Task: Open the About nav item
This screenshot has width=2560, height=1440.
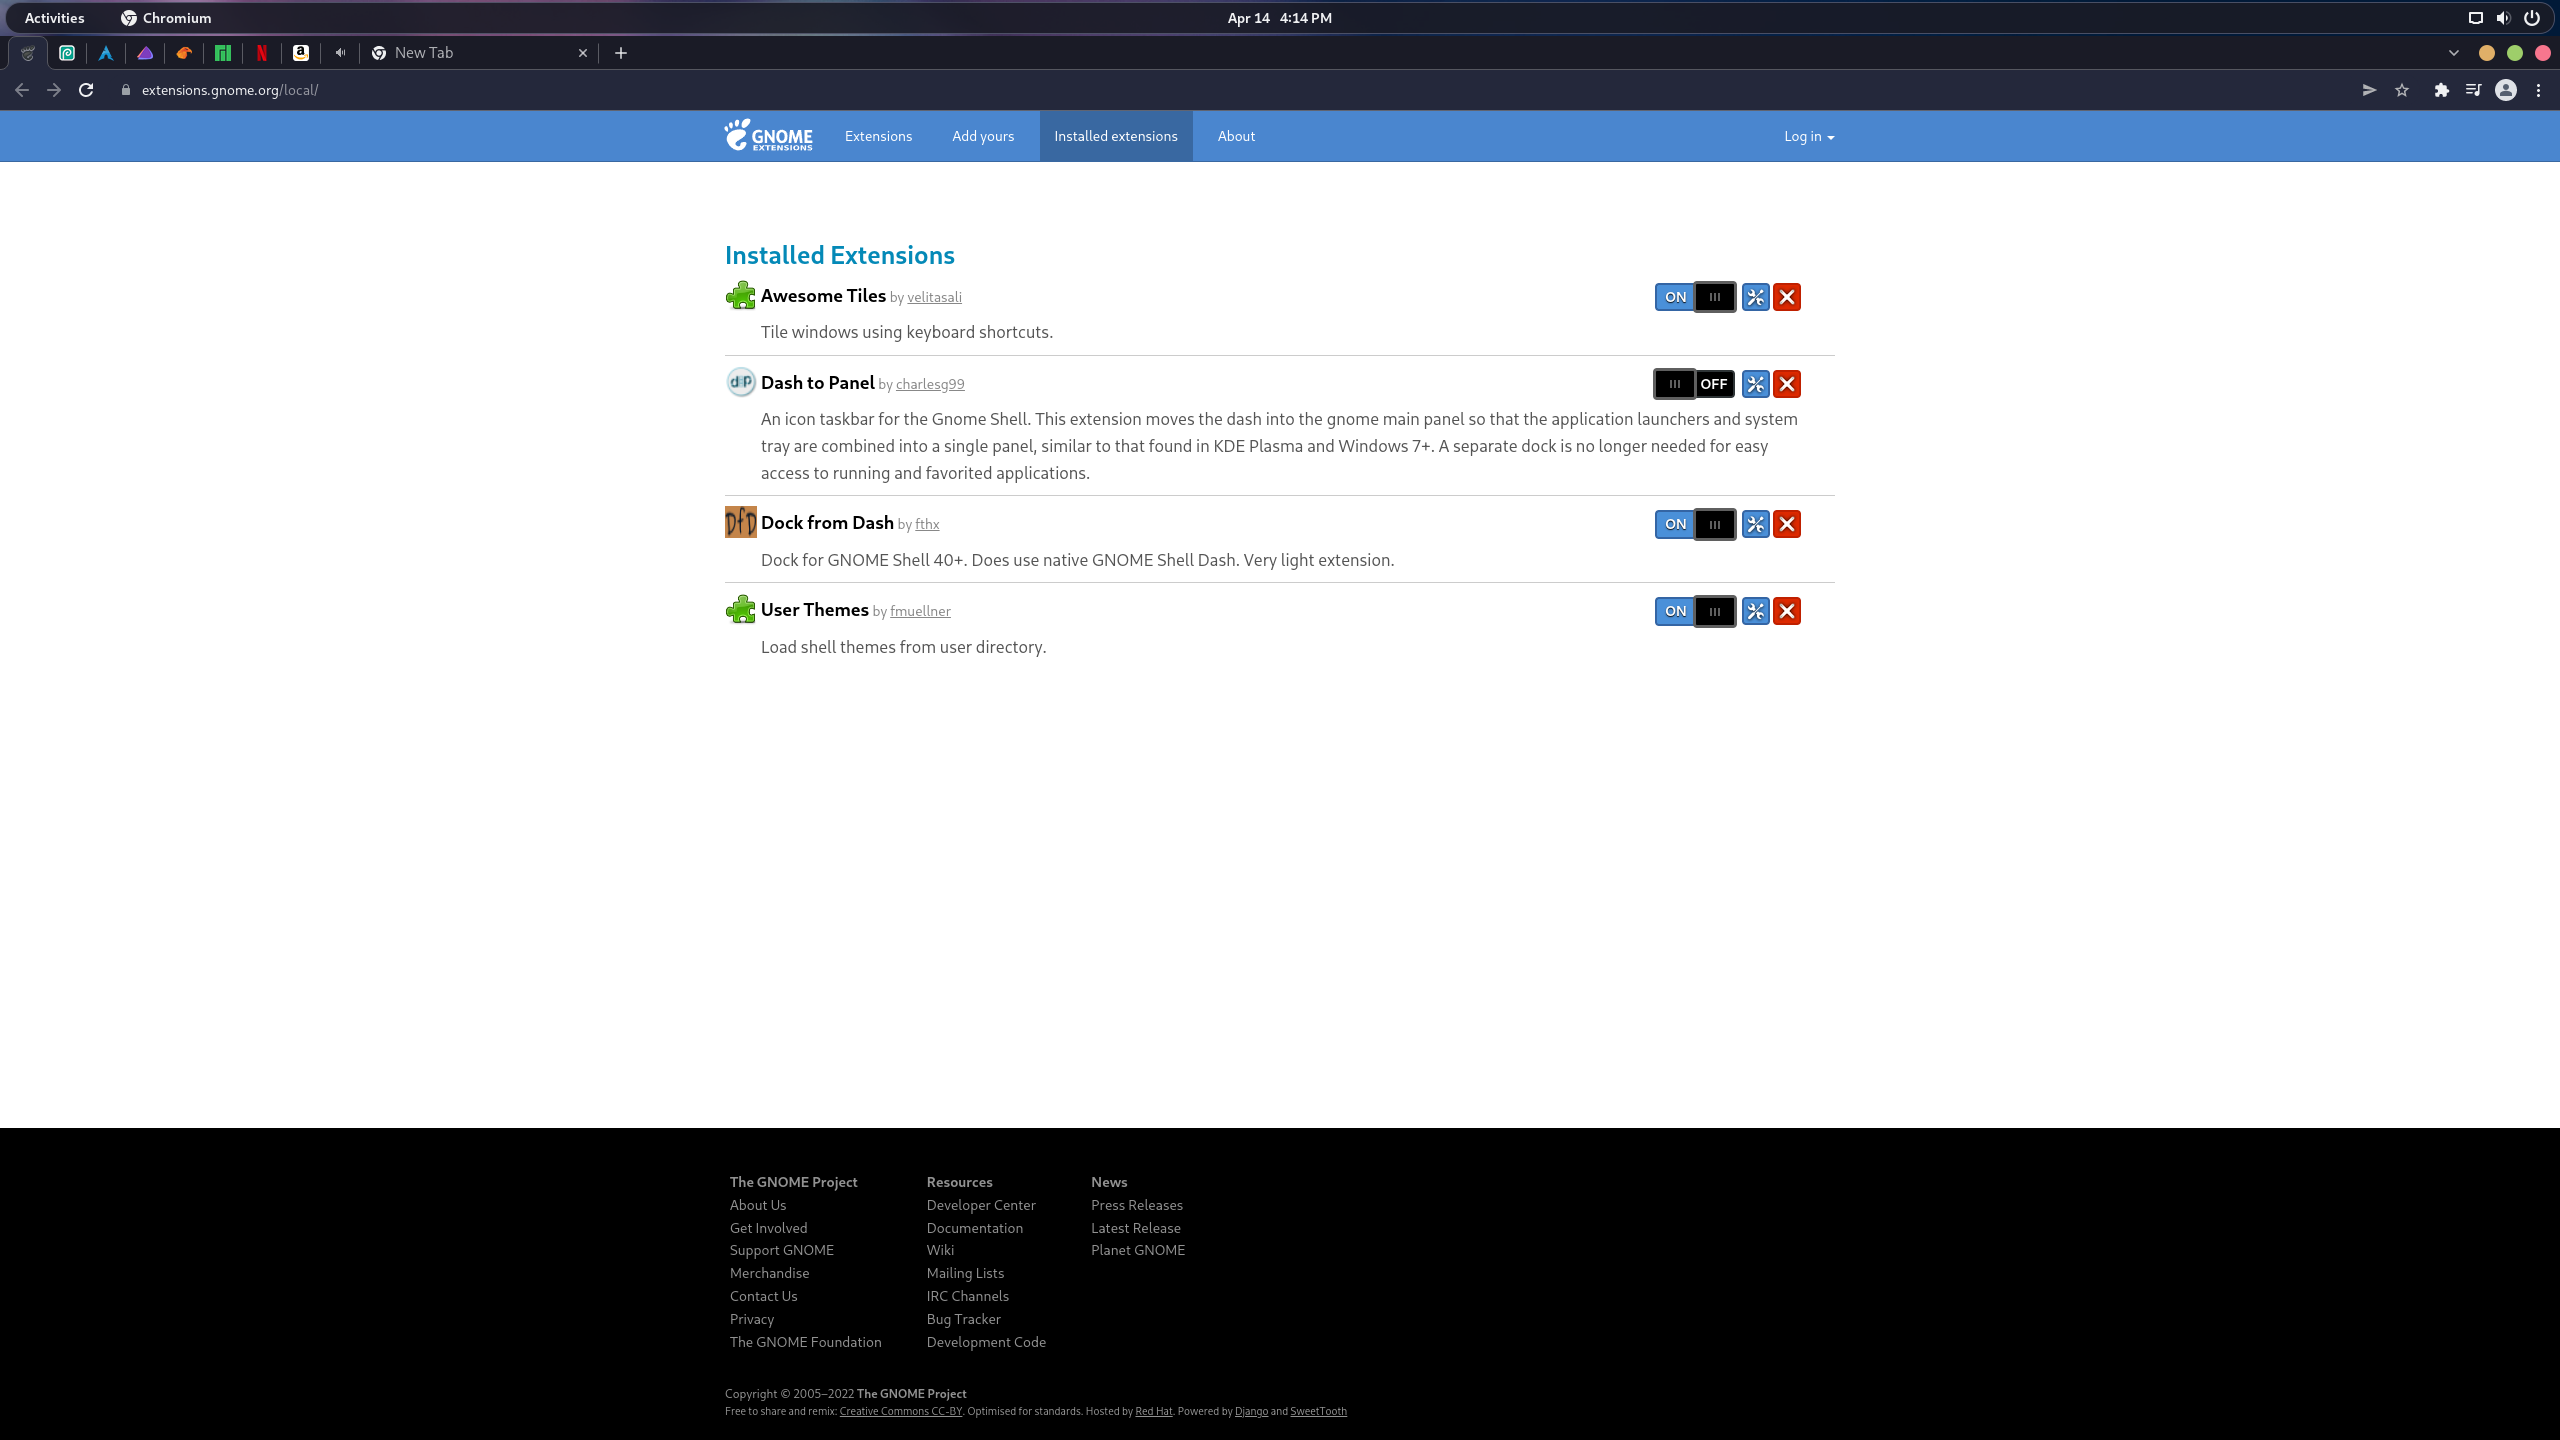Action: click(1236, 136)
